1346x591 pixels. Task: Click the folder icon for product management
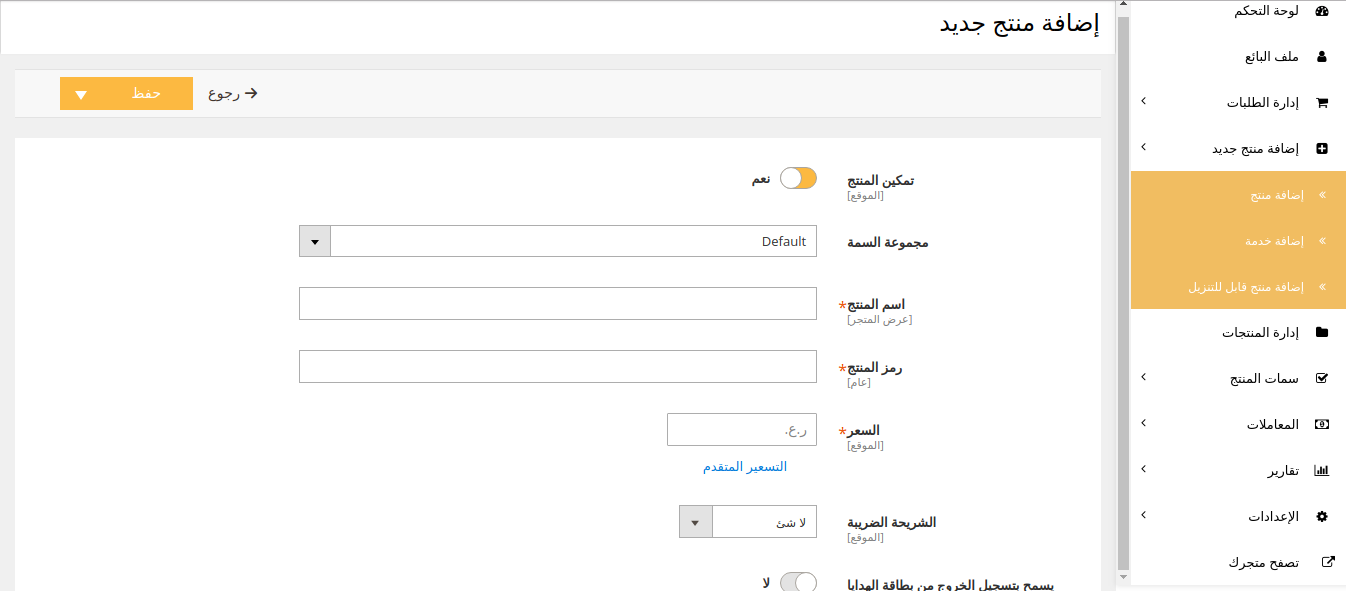[x=1321, y=333]
